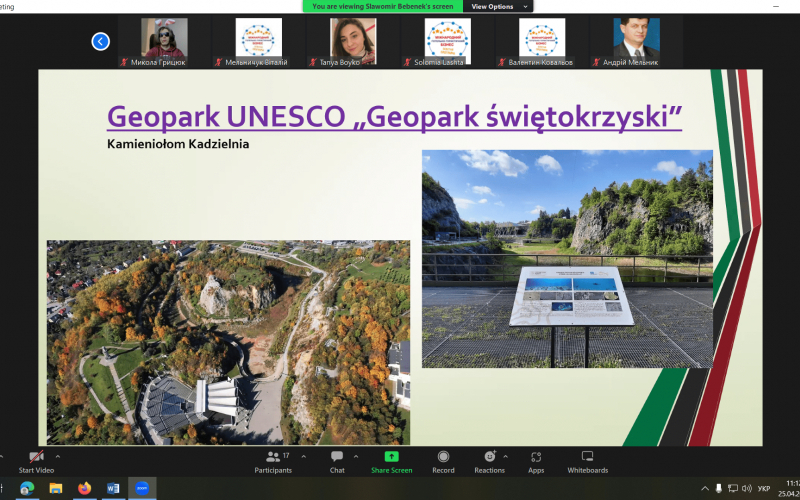This screenshot has width=800, height=500.
Task: Click the muted mic icon beside Мельничук Віталій
Action: (x=218, y=62)
